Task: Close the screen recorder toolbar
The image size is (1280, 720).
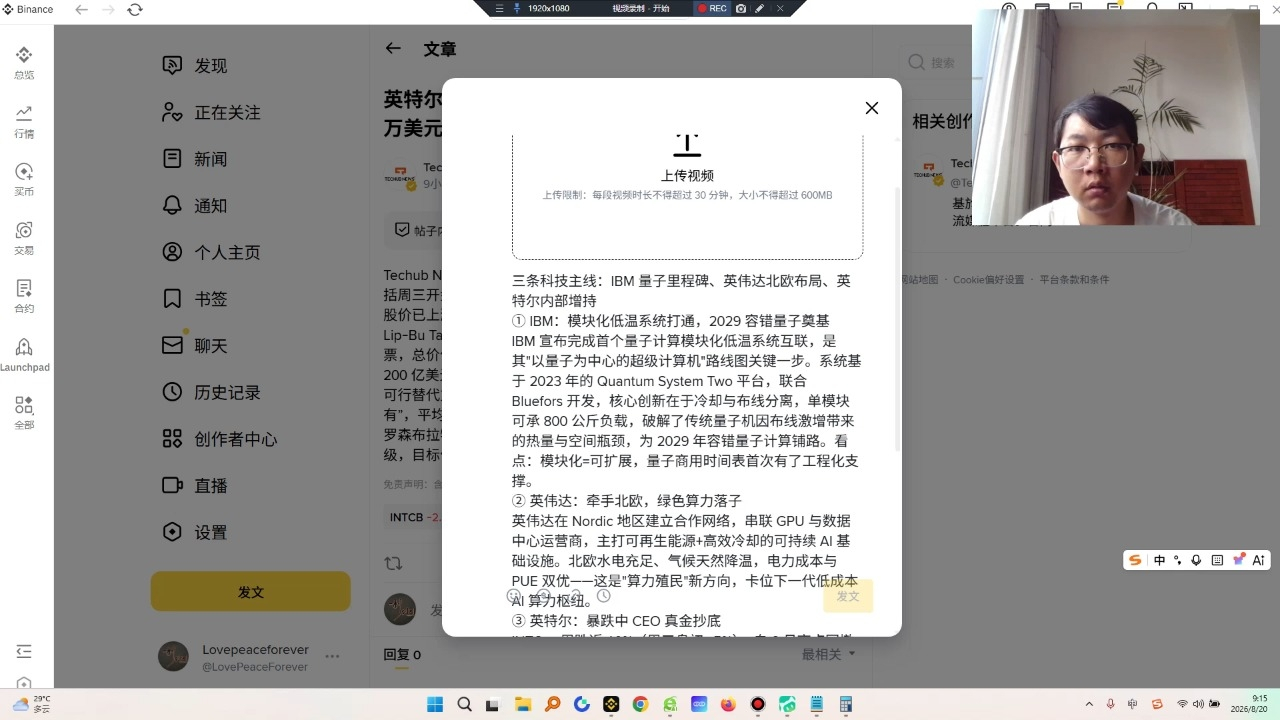Action: click(780, 8)
